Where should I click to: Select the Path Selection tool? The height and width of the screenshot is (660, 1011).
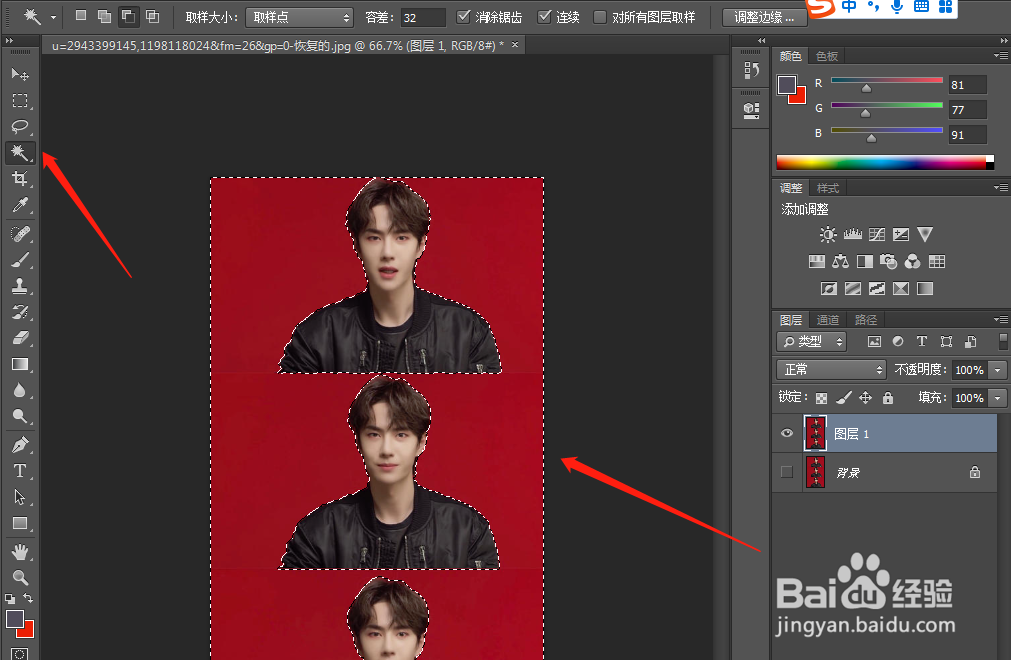coord(20,497)
